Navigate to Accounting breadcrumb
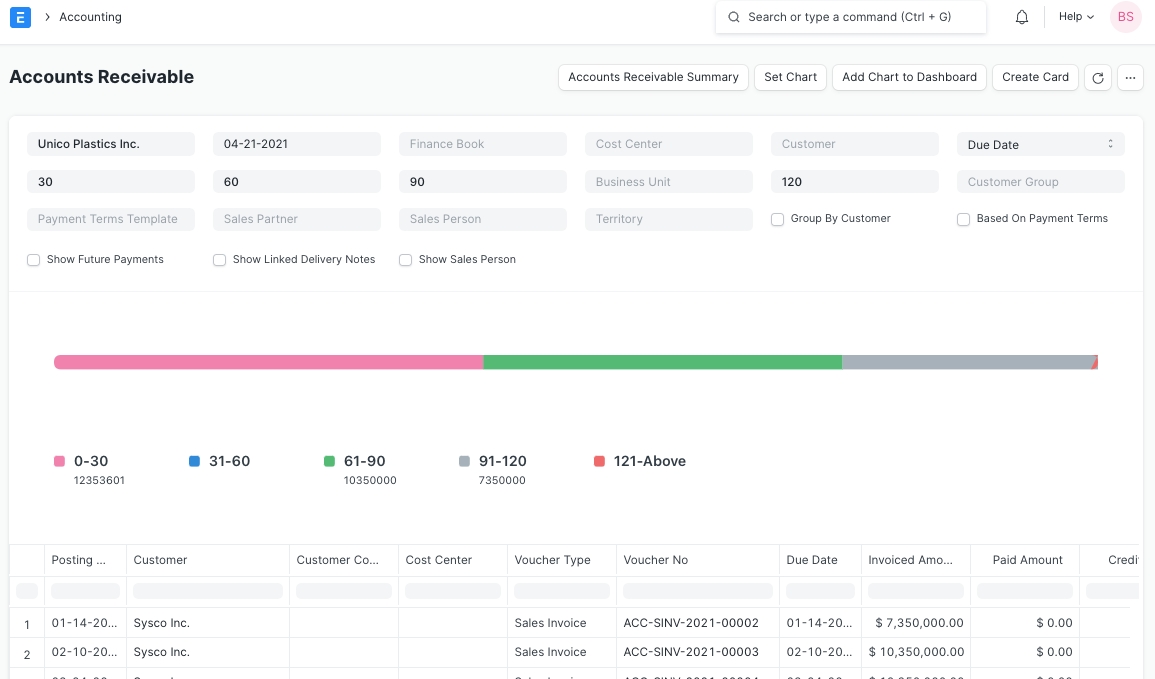The width and height of the screenshot is (1155, 679). coord(90,17)
